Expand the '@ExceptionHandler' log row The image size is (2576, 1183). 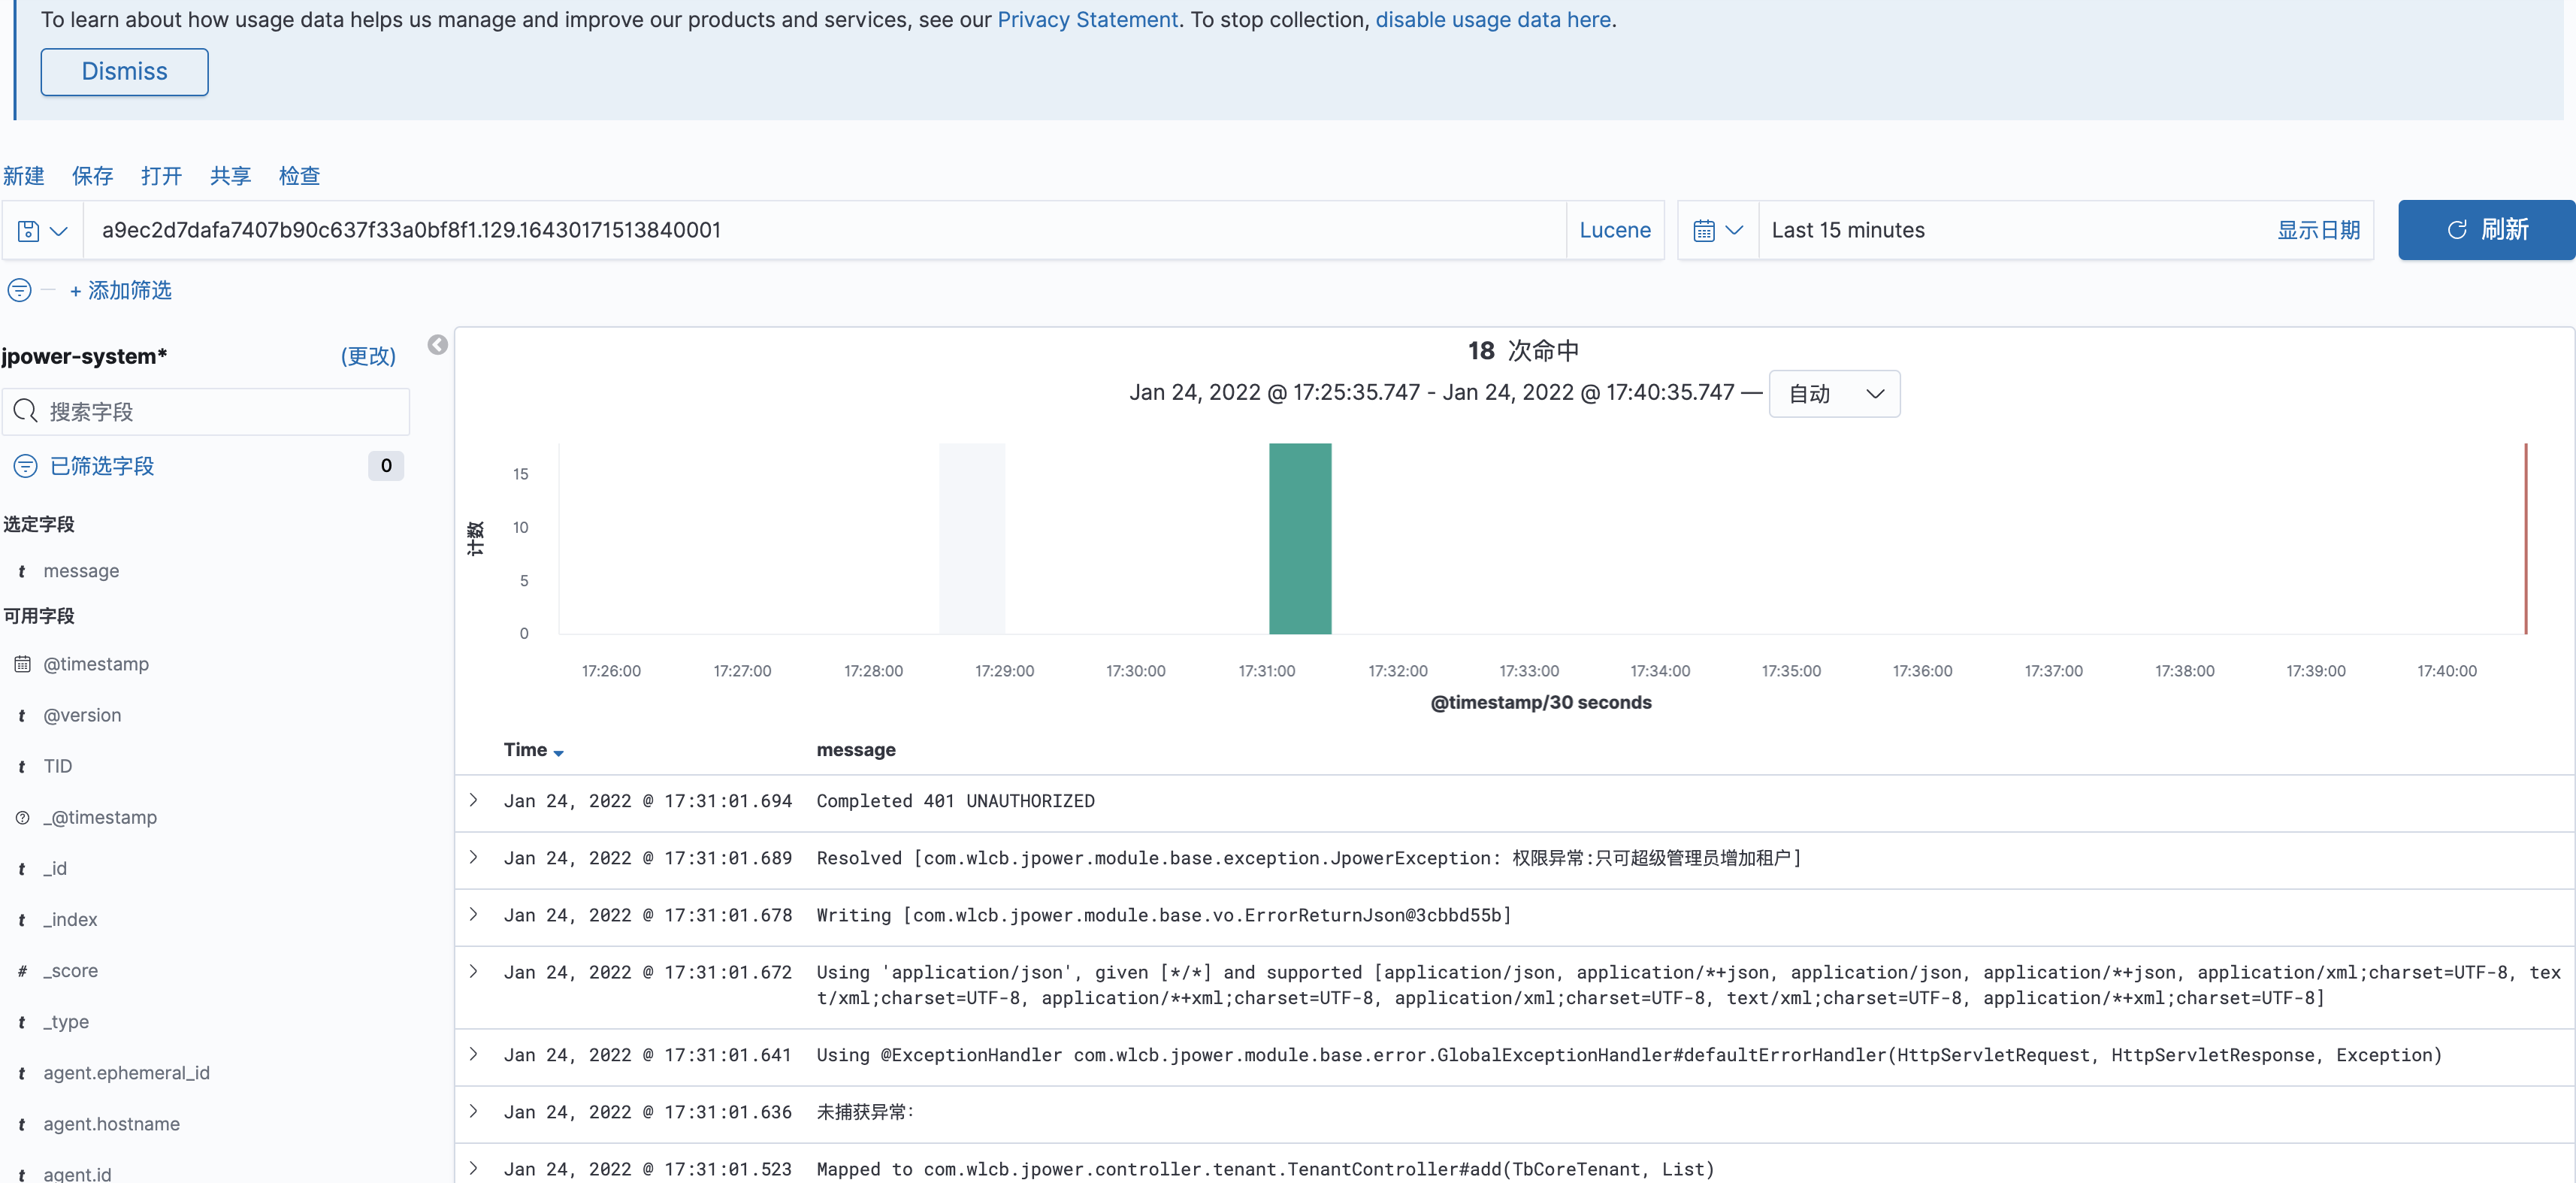click(x=474, y=1054)
